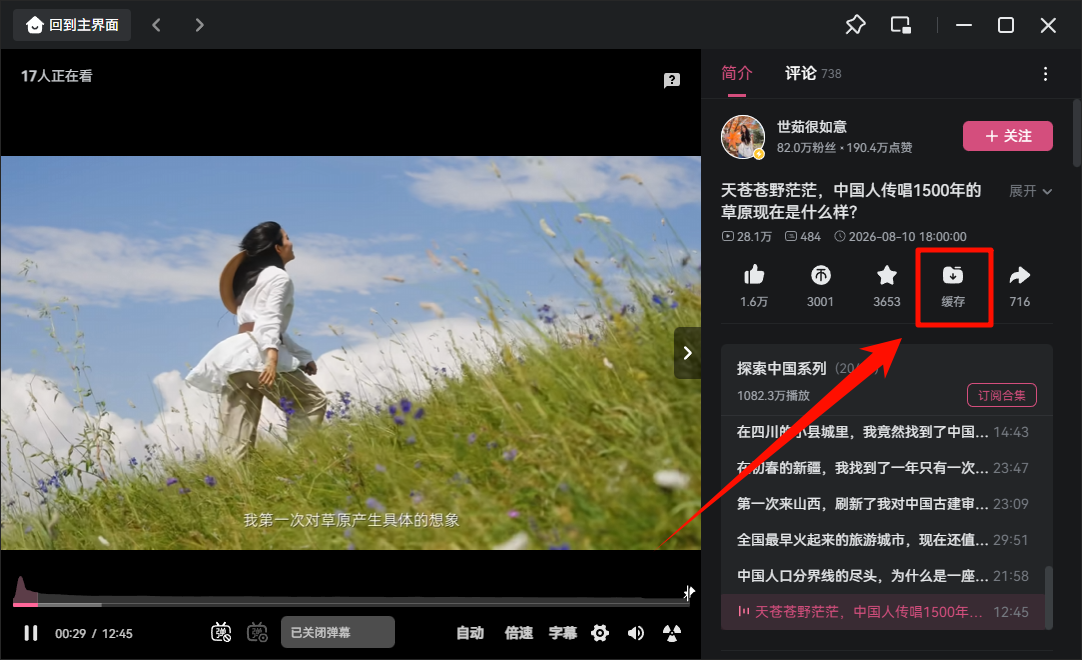Play 全国最早火起来的旅游城市 episode
The height and width of the screenshot is (660, 1082).
tap(883, 540)
